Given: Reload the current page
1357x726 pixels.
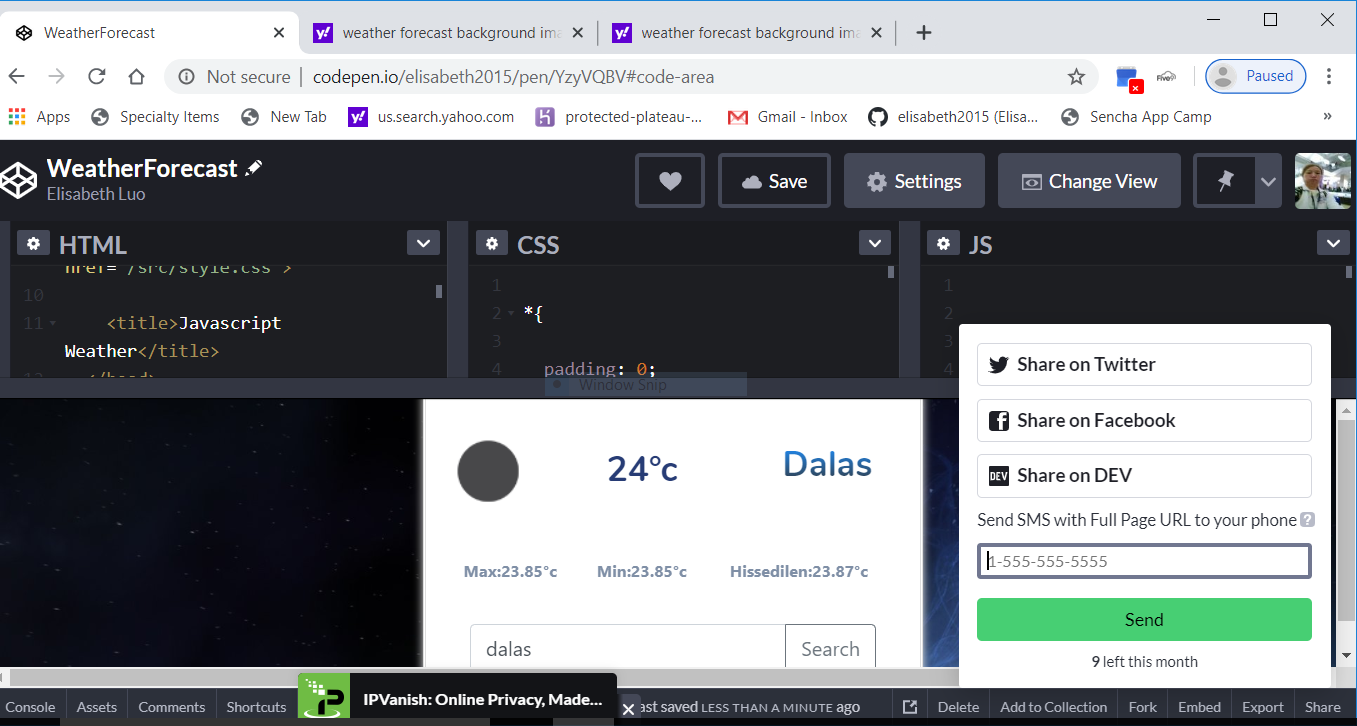Looking at the screenshot, I should pyautogui.click(x=97, y=77).
